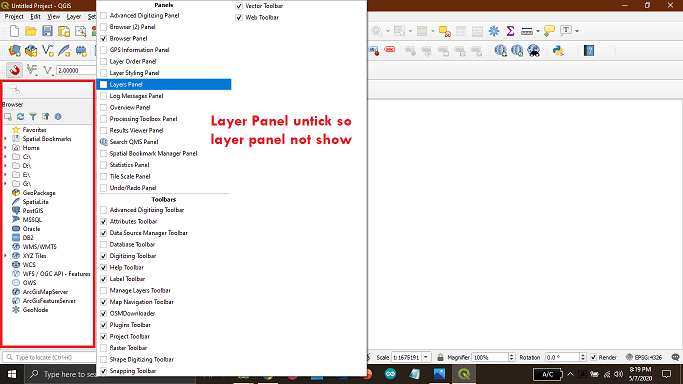Open the Layer menu
Image resolution: width=683 pixels, height=384 pixels.
74,17
